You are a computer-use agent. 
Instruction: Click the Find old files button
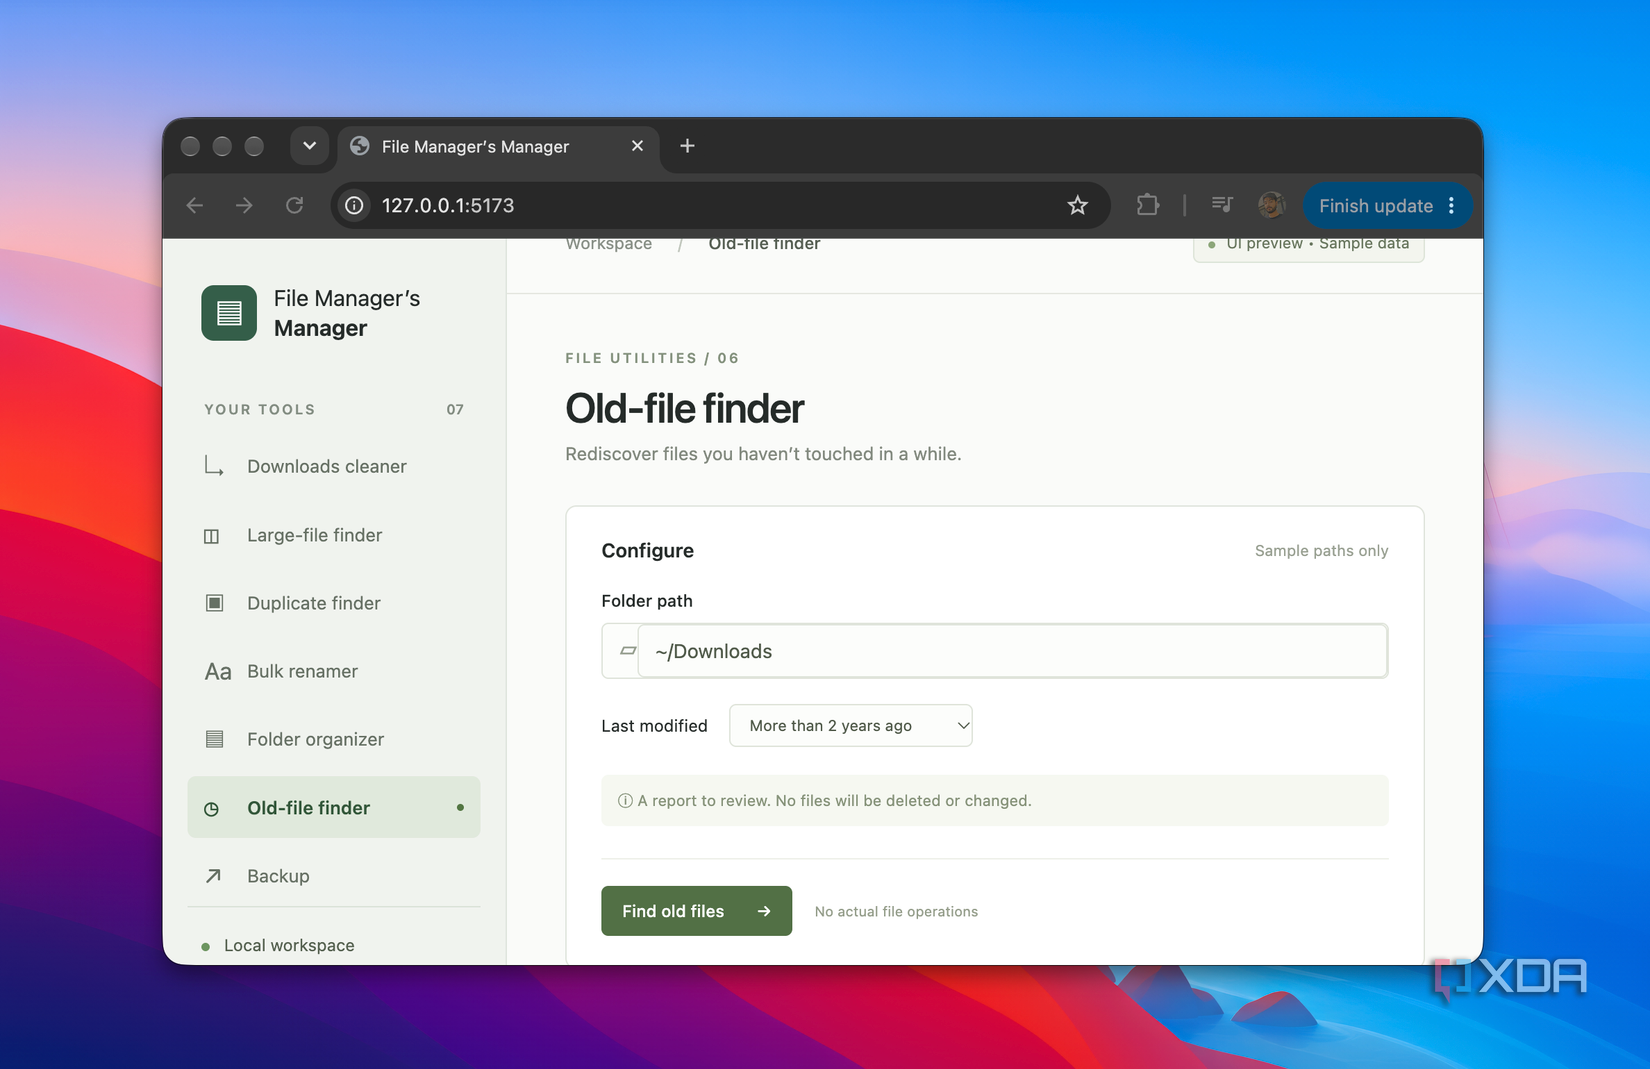[696, 911]
